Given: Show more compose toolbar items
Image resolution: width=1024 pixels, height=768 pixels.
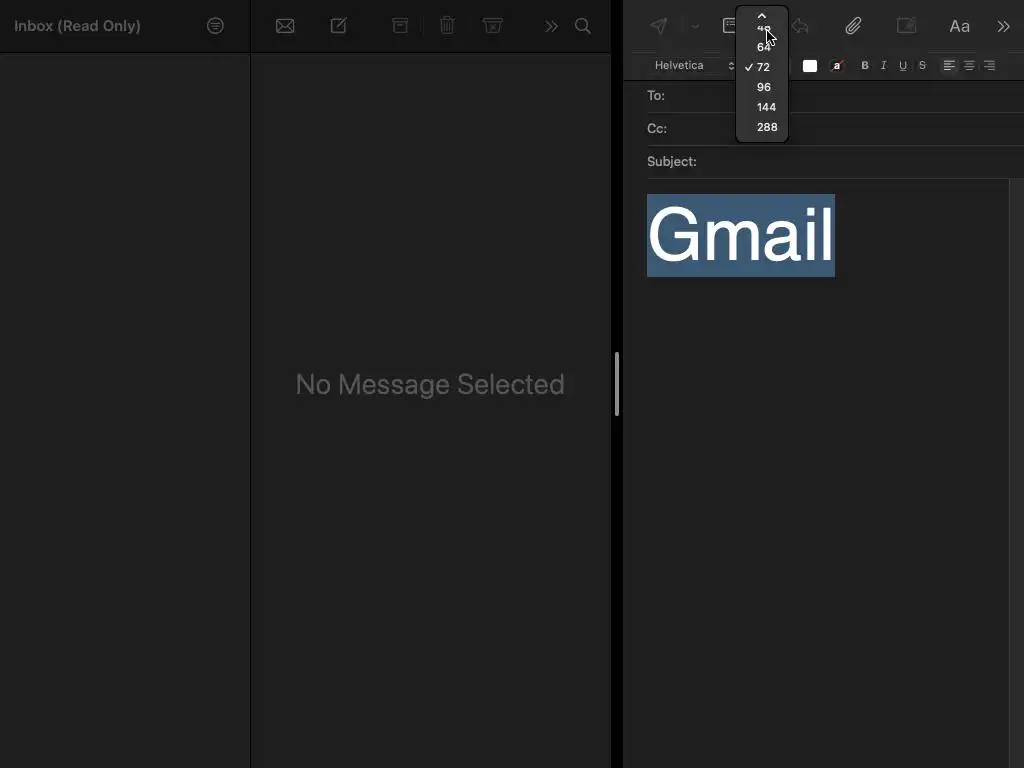Looking at the screenshot, I should [1004, 26].
